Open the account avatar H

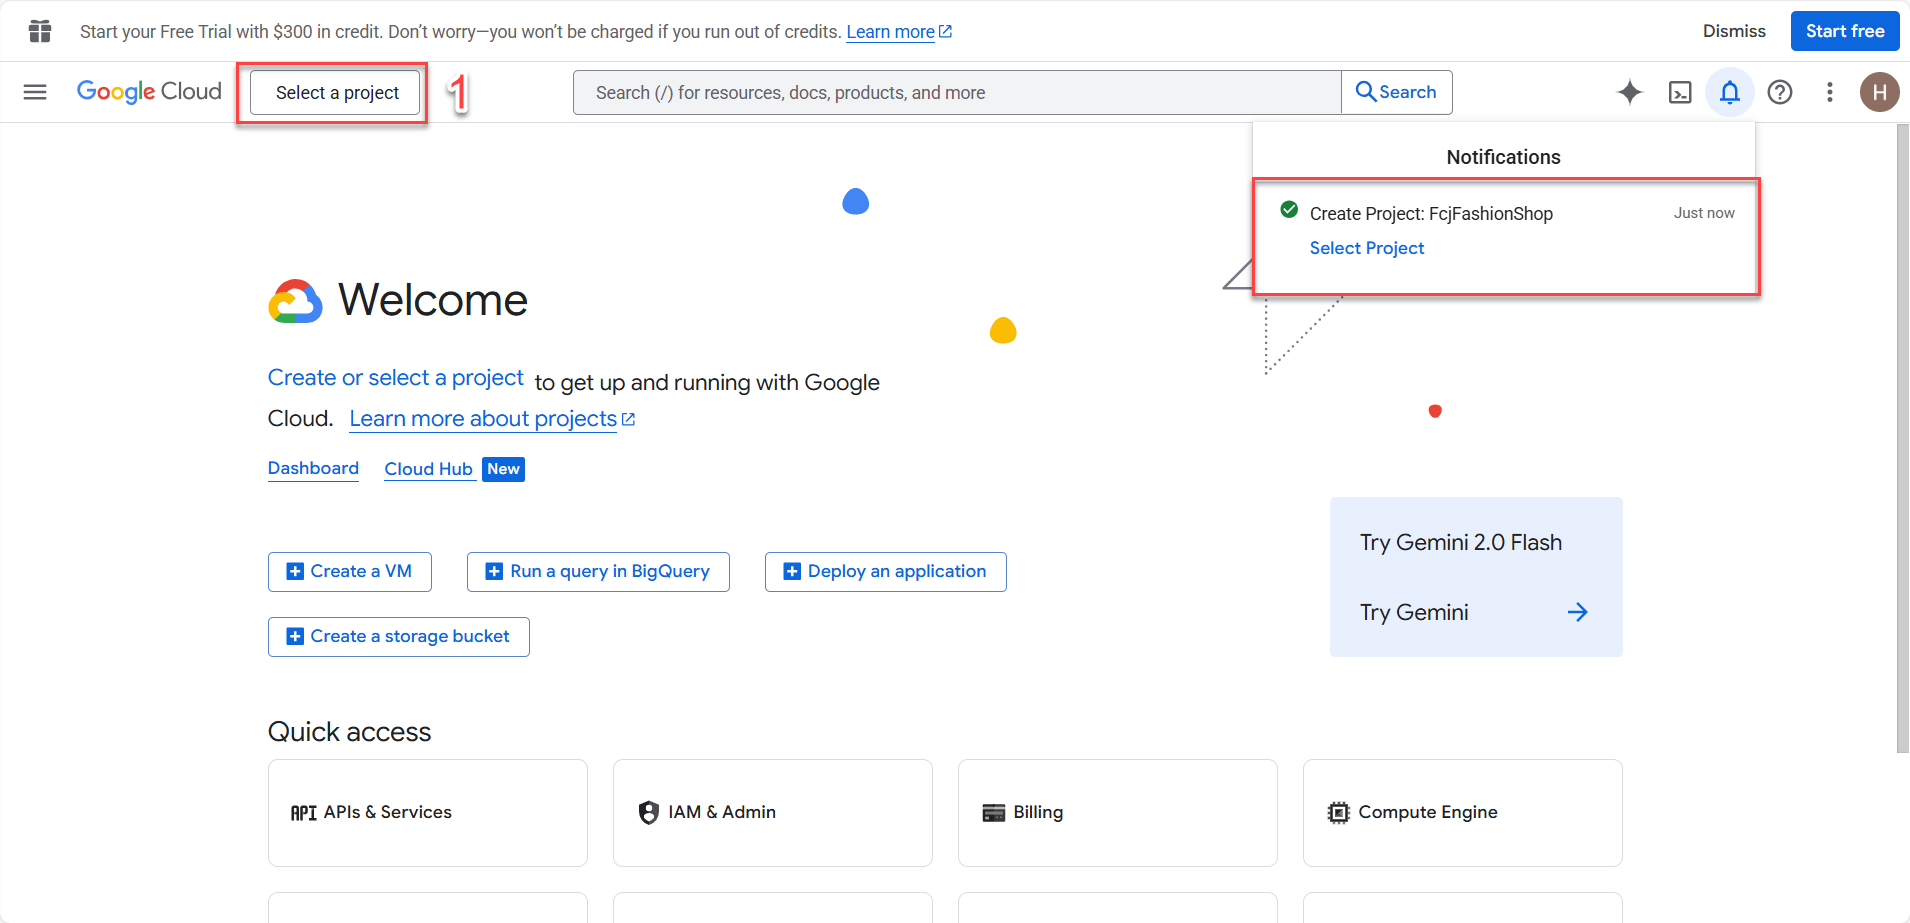(x=1880, y=92)
